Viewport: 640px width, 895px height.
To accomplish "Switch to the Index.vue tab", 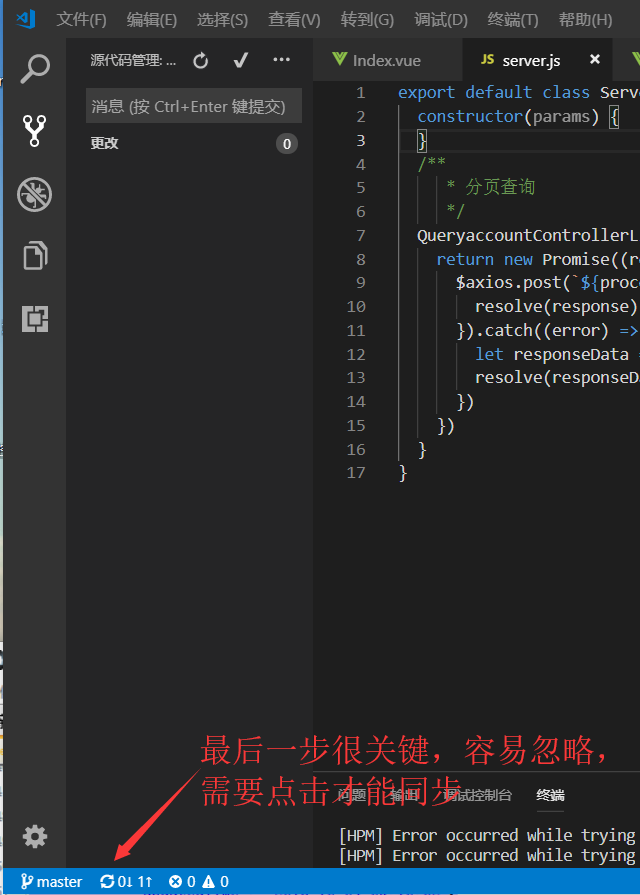I will [x=388, y=60].
